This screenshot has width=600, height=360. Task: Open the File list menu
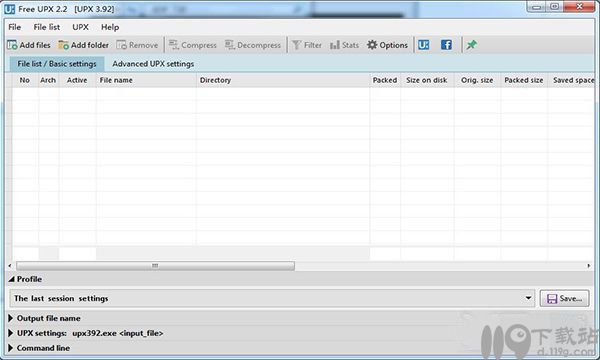(47, 27)
